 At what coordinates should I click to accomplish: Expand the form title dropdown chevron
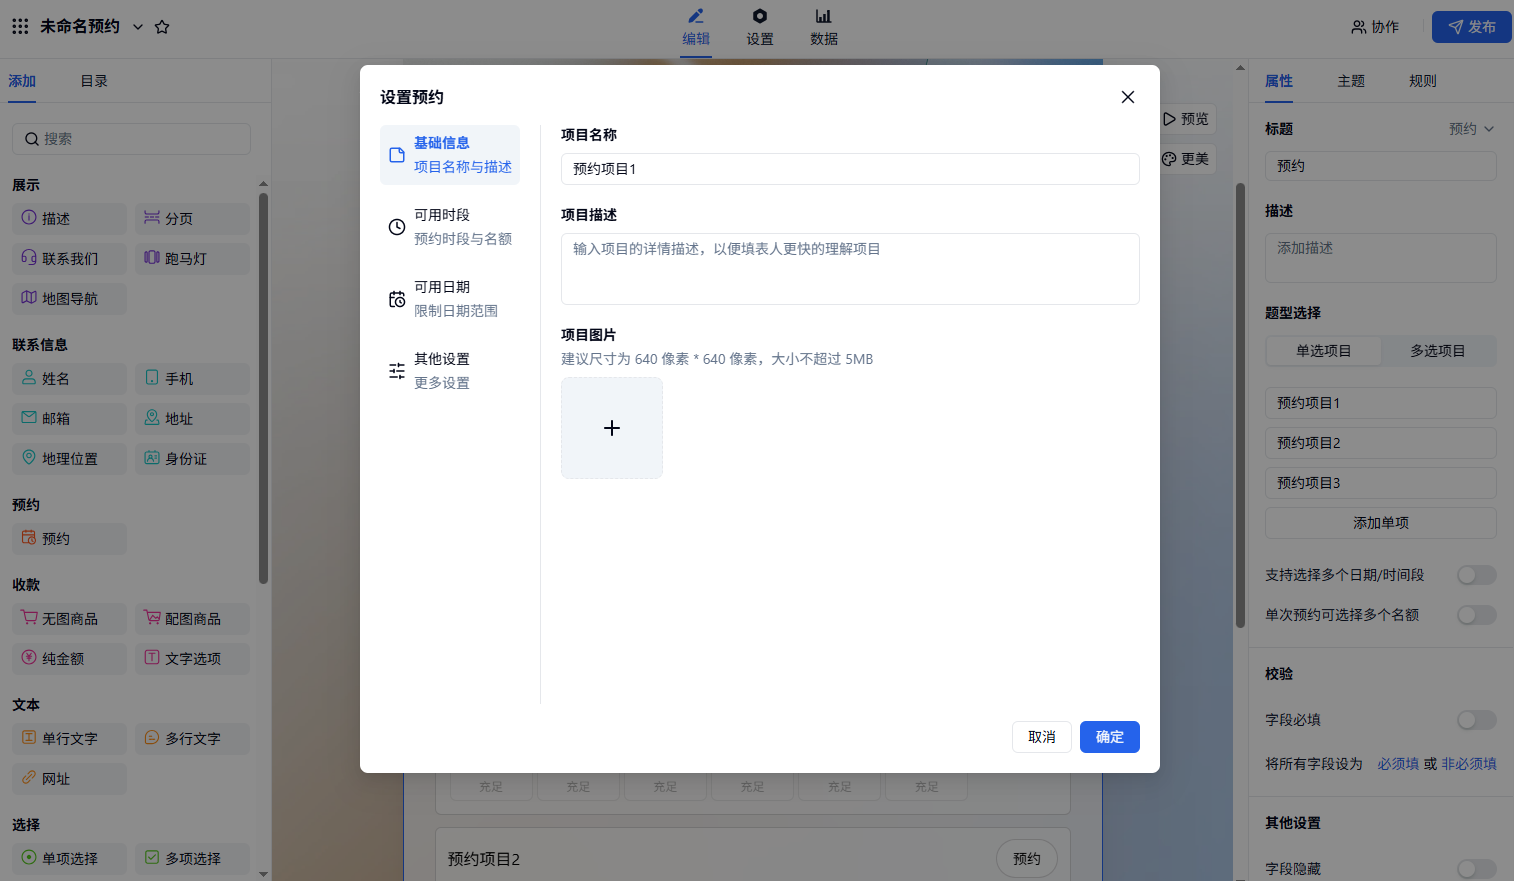138,27
